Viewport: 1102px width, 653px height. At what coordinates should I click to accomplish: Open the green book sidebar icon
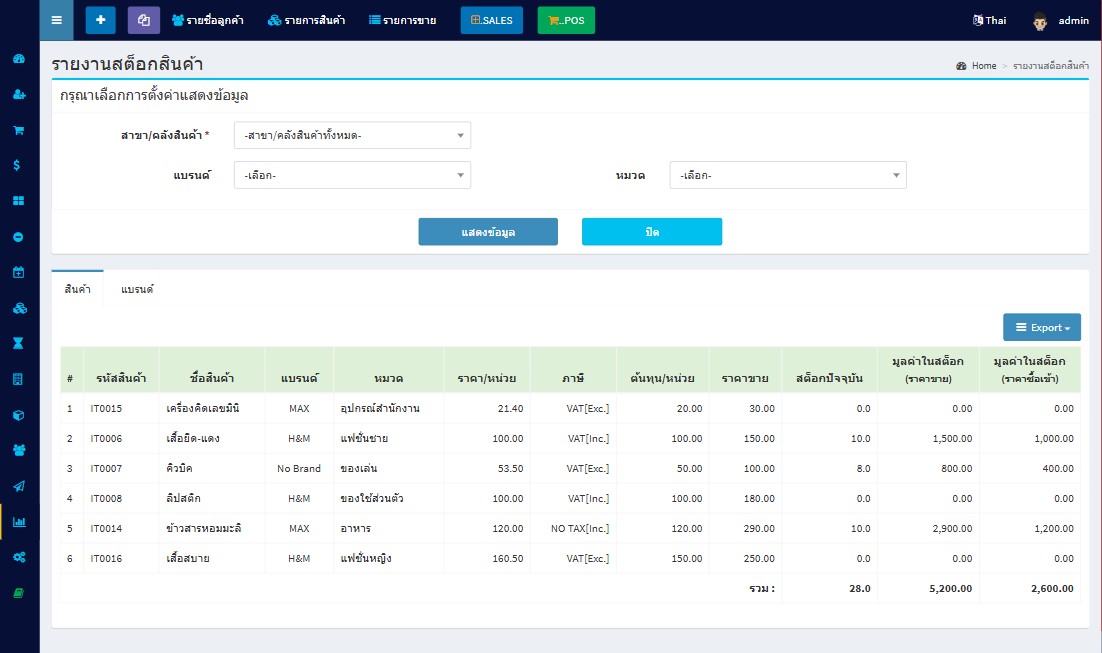(x=19, y=593)
